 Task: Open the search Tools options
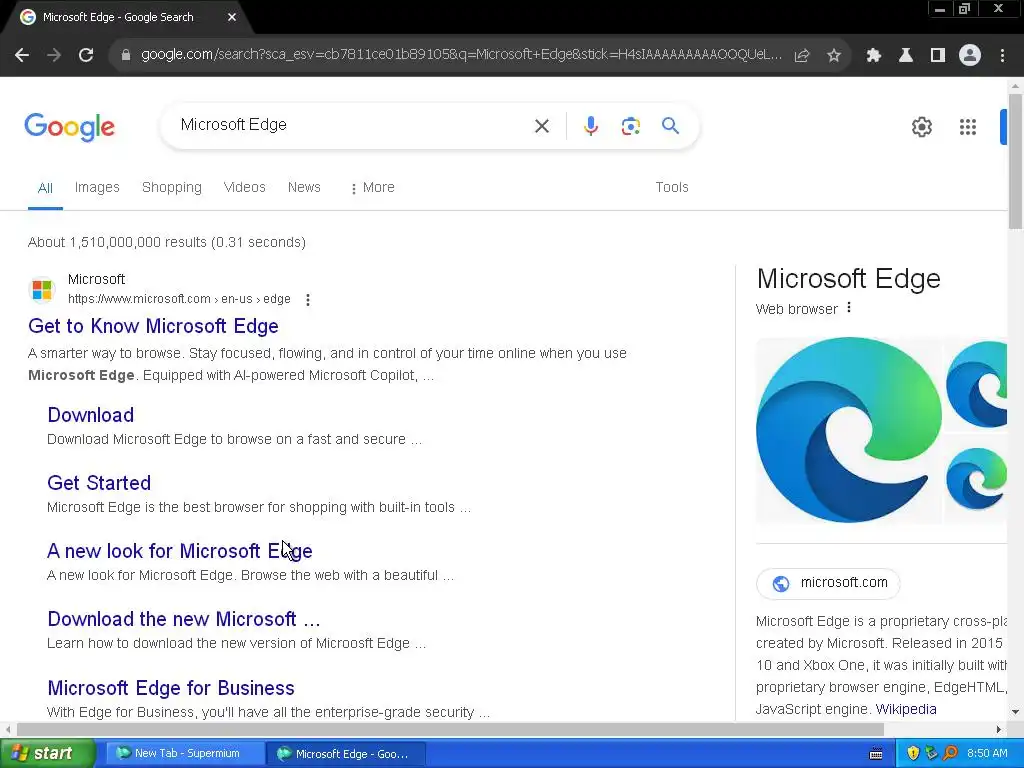click(x=672, y=187)
